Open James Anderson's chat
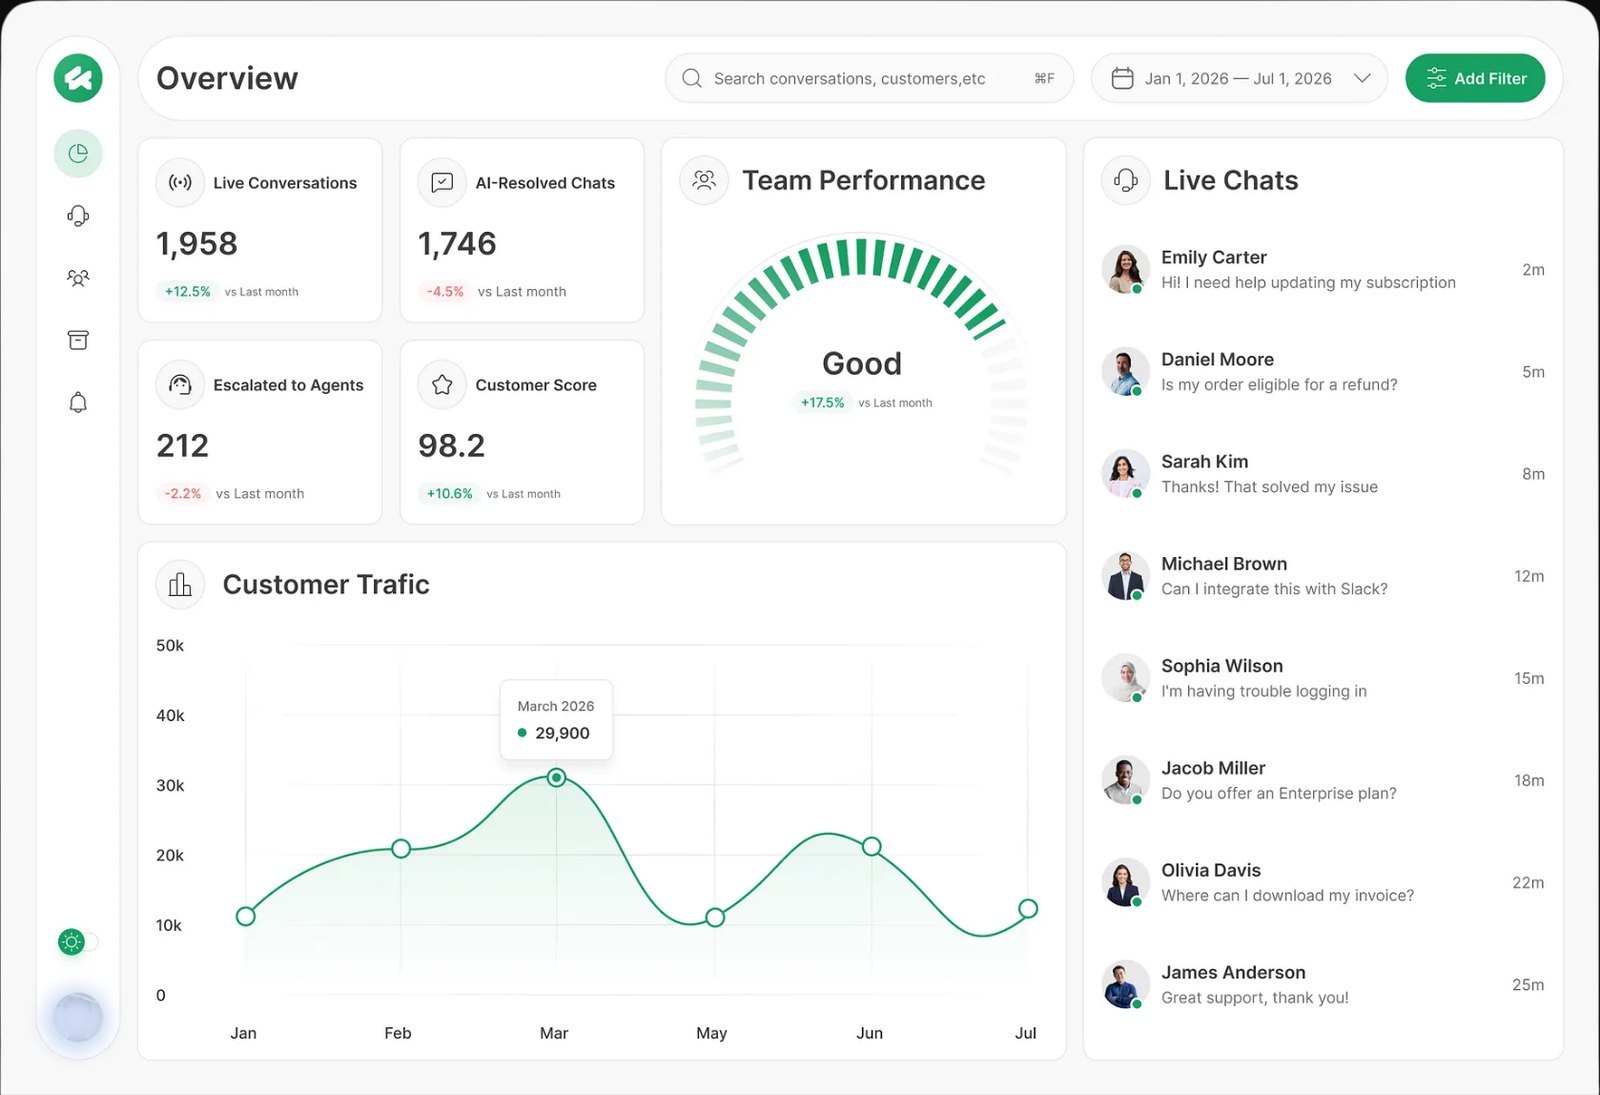Viewport: 1600px width, 1095px height. pos(1323,985)
